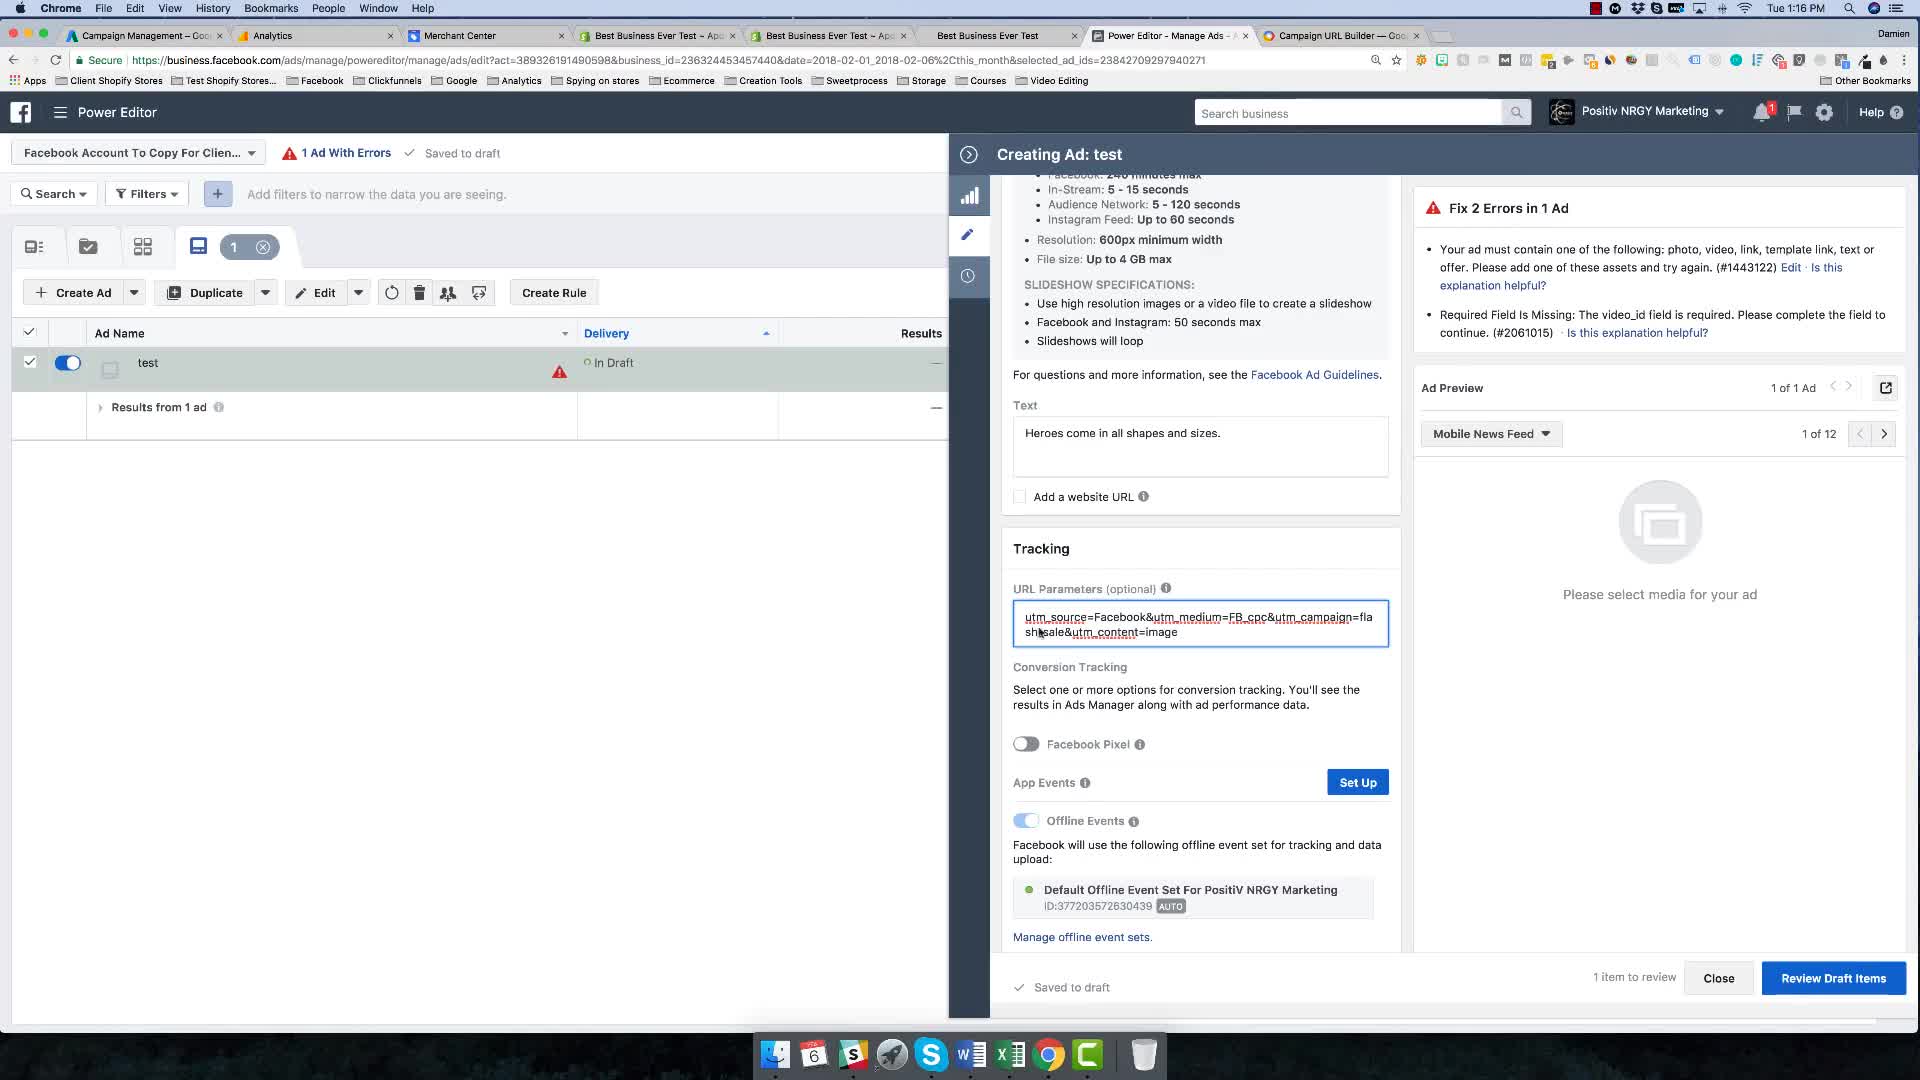1920x1080 pixels.
Task: Open the Edit dropdown arrow
Action: point(358,293)
